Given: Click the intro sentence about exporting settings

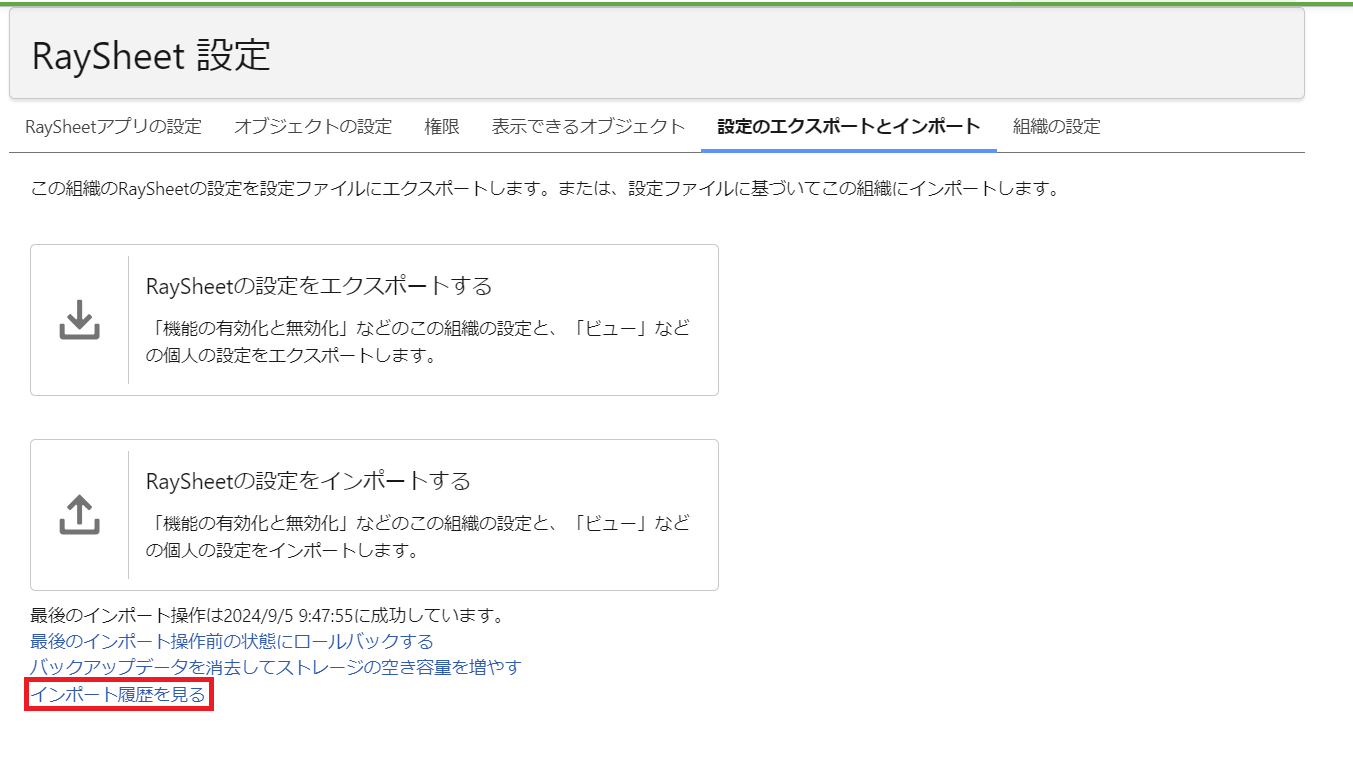Looking at the screenshot, I should [x=545, y=188].
